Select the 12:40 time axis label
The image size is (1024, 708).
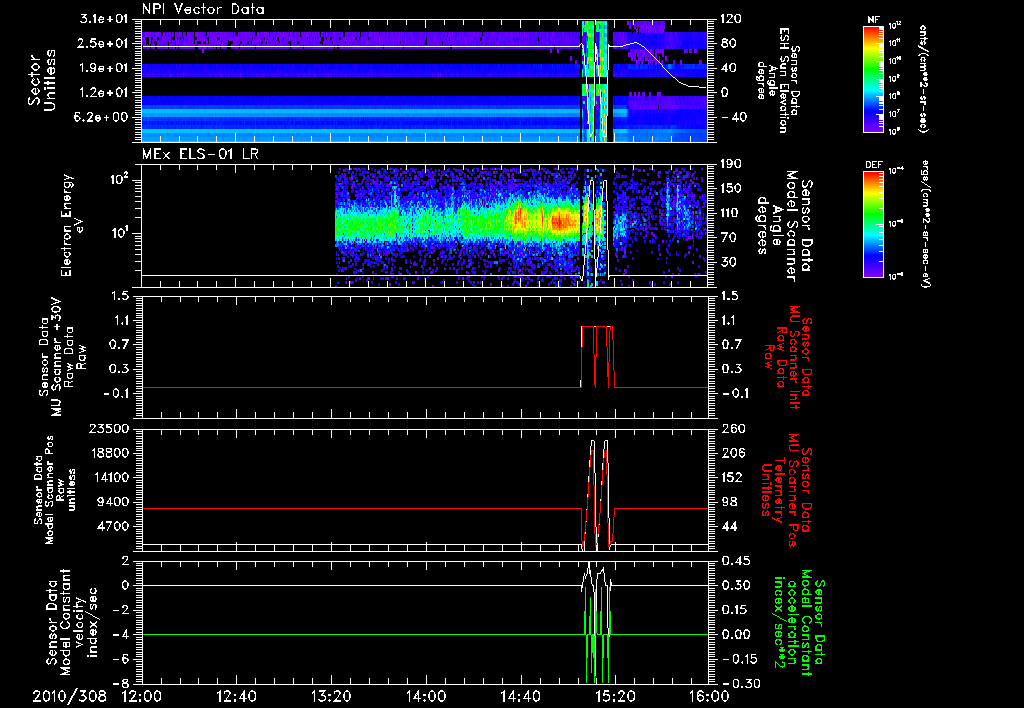[x=237, y=695]
